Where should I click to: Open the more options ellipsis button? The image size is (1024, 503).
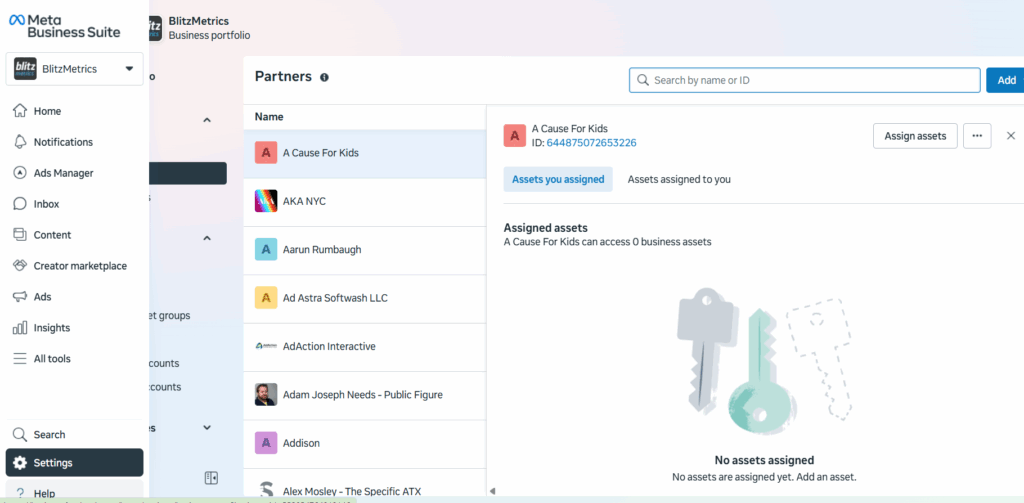(x=977, y=136)
